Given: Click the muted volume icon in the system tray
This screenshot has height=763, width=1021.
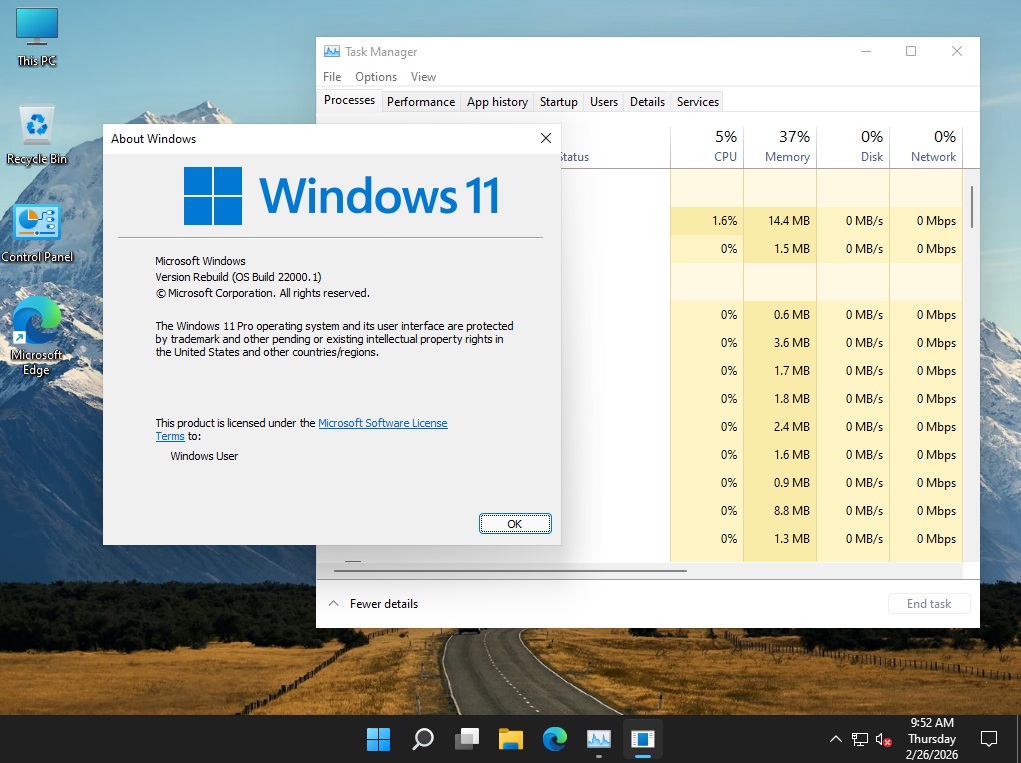Looking at the screenshot, I should pos(884,740).
